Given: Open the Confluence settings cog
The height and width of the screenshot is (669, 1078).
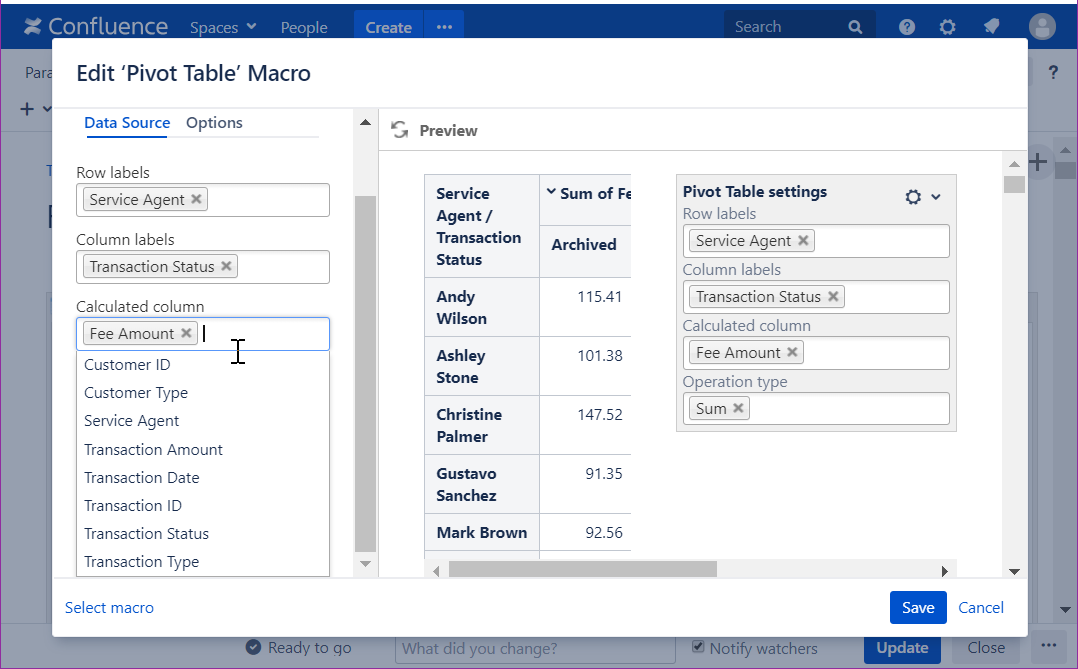Looking at the screenshot, I should point(947,27).
